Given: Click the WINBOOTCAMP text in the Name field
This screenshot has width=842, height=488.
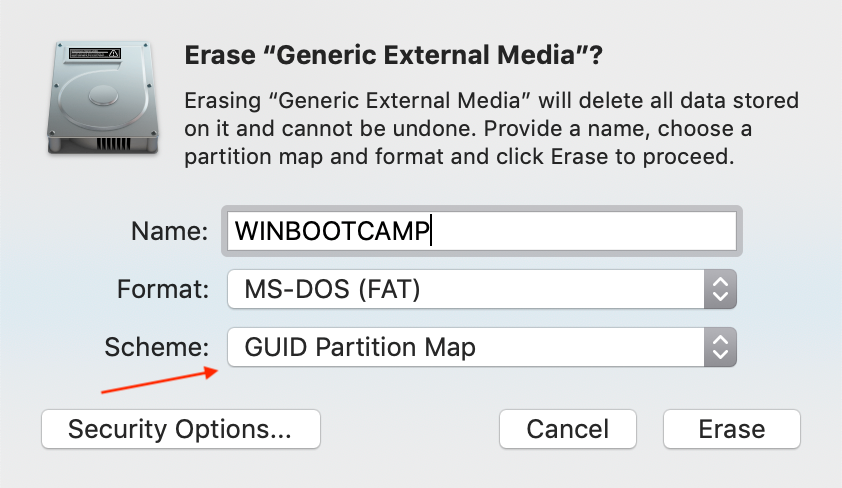Looking at the screenshot, I should coord(332,231).
